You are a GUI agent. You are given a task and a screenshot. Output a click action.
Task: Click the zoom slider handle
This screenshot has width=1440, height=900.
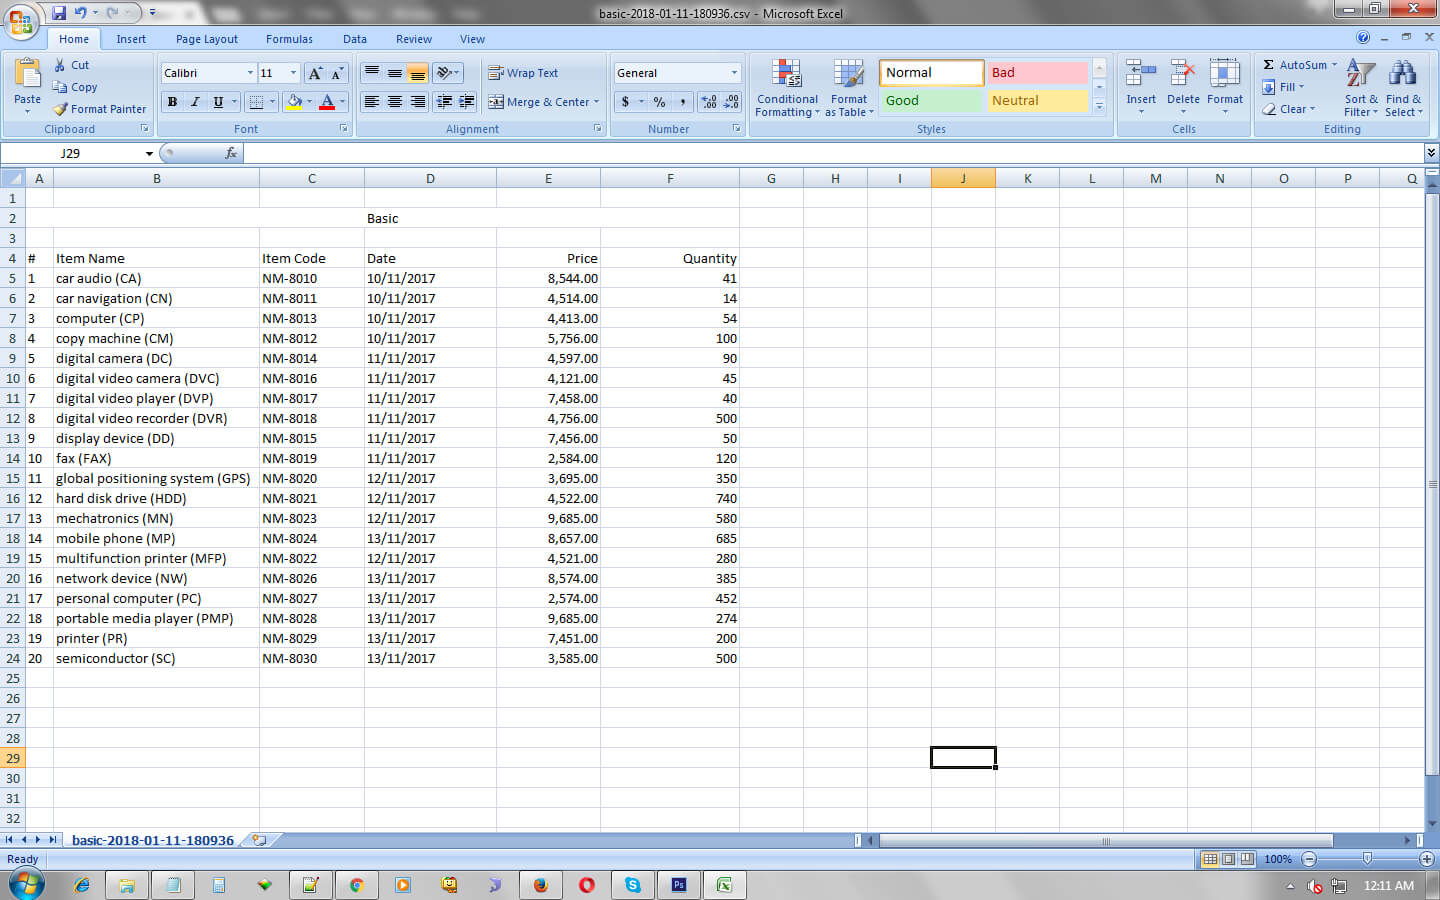[1367, 859]
